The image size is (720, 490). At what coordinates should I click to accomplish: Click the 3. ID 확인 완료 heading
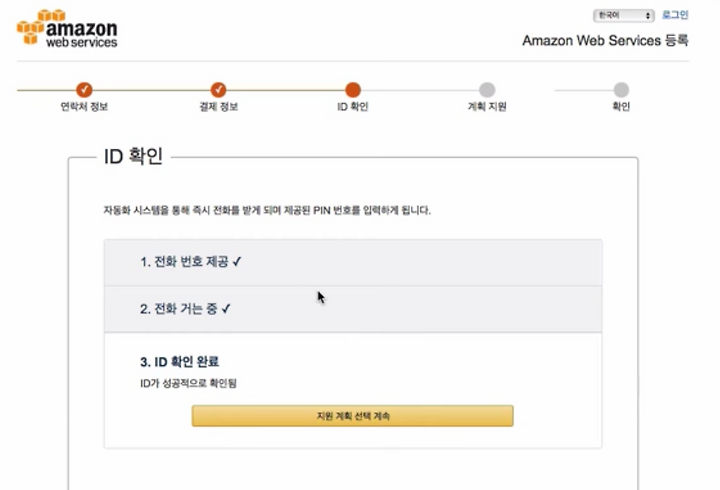[x=180, y=362]
